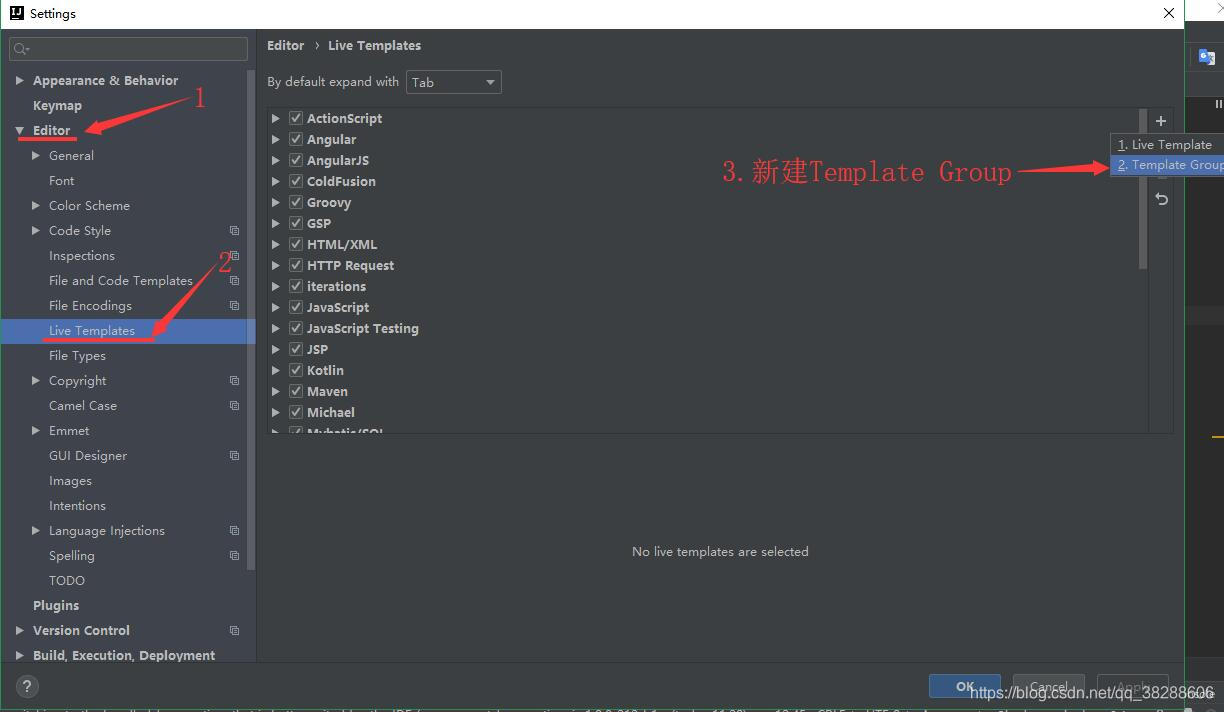Click the settings search input field
The height and width of the screenshot is (712, 1224).
(x=128, y=49)
